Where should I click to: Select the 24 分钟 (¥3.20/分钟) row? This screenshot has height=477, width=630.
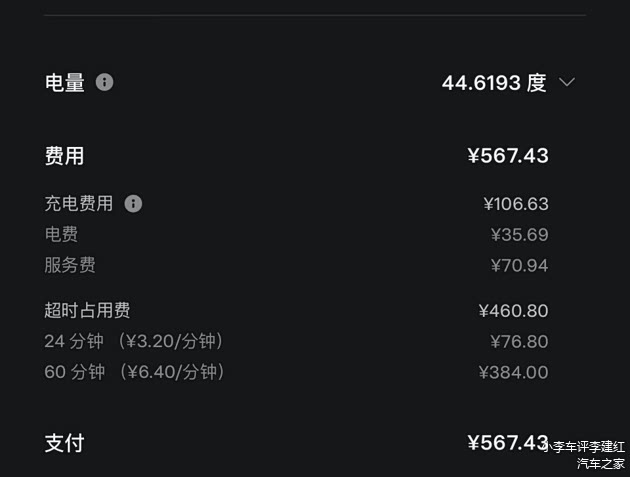coord(134,342)
